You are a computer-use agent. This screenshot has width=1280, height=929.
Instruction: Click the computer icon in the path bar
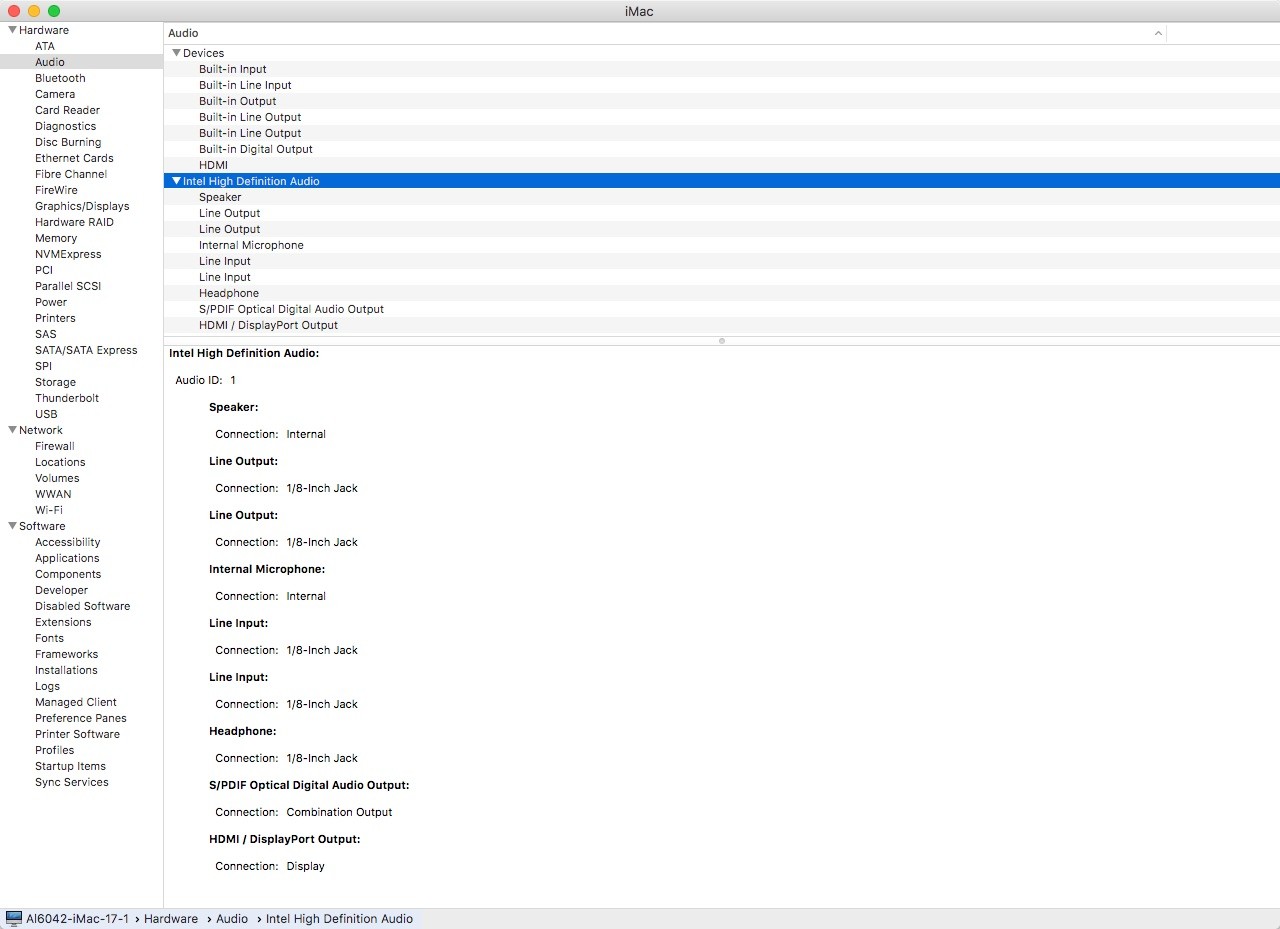click(14, 919)
